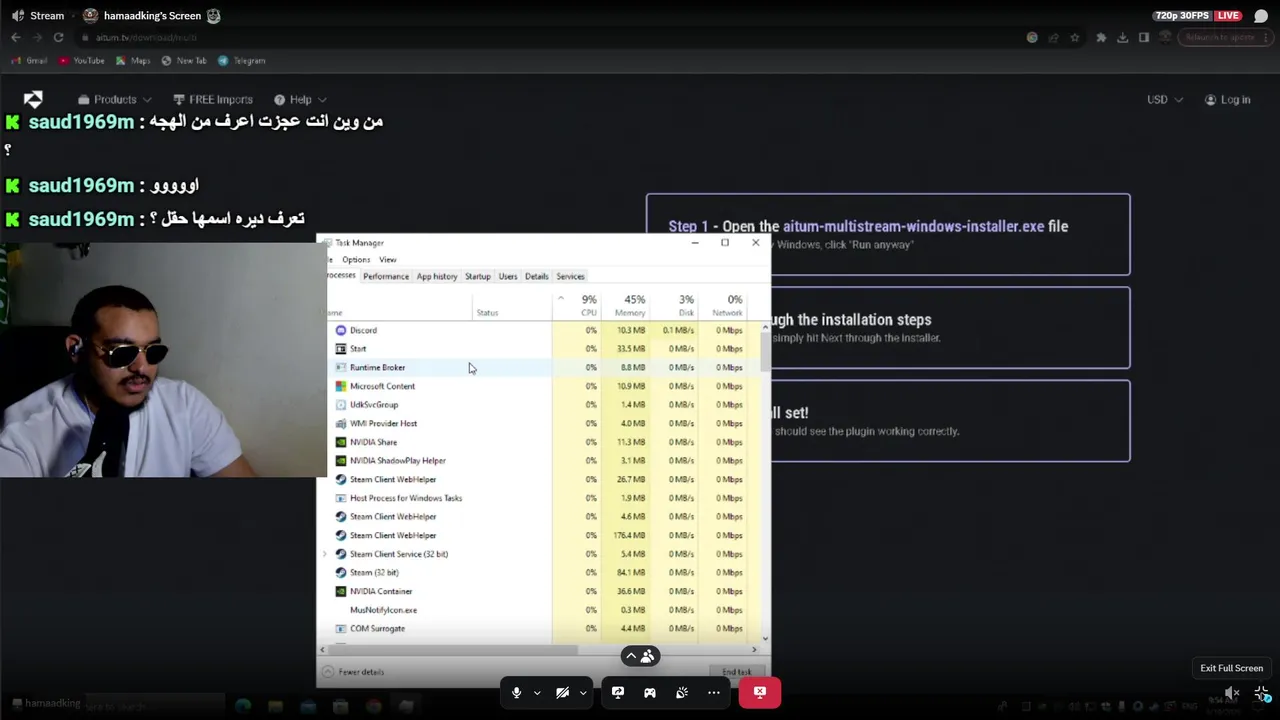The height and width of the screenshot is (720, 1280).
Task: Click browser back arrow
Action: [x=16, y=37]
